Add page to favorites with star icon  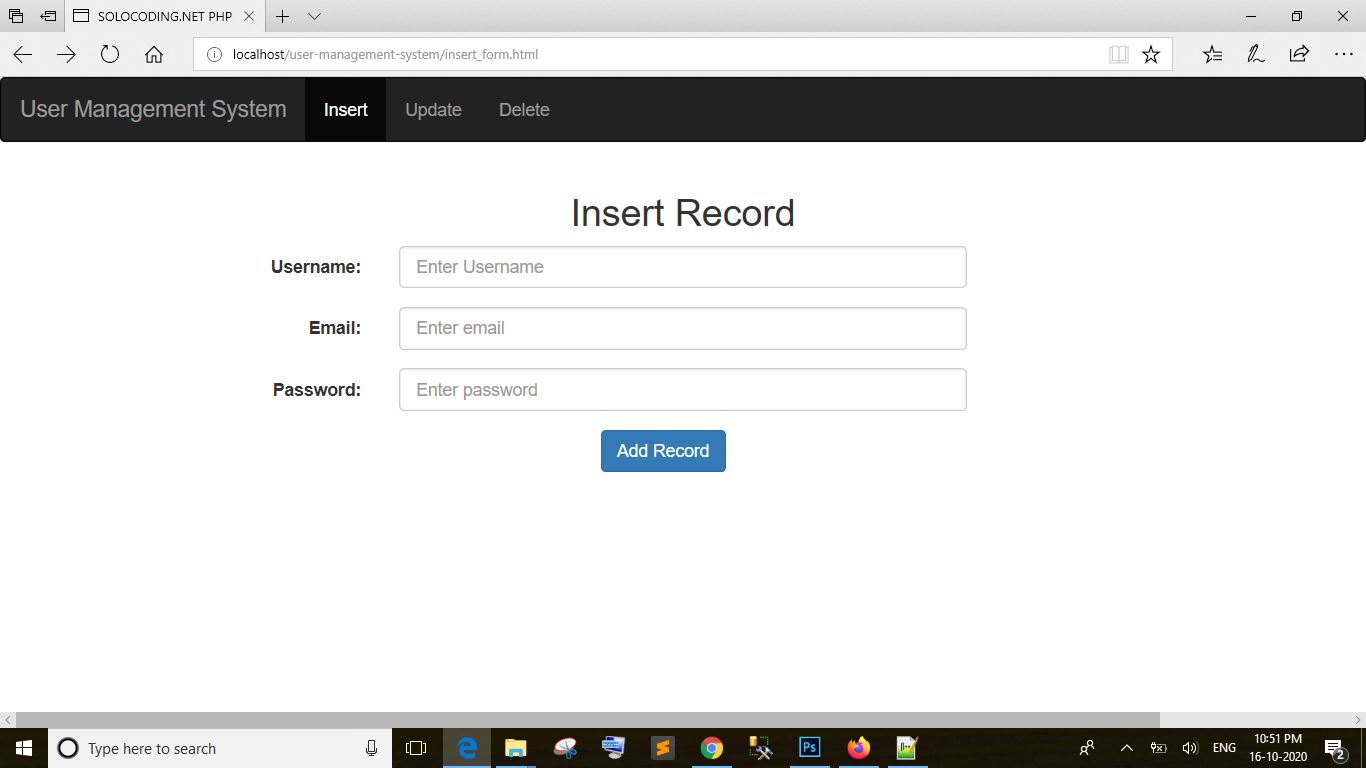pos(1151,55)
